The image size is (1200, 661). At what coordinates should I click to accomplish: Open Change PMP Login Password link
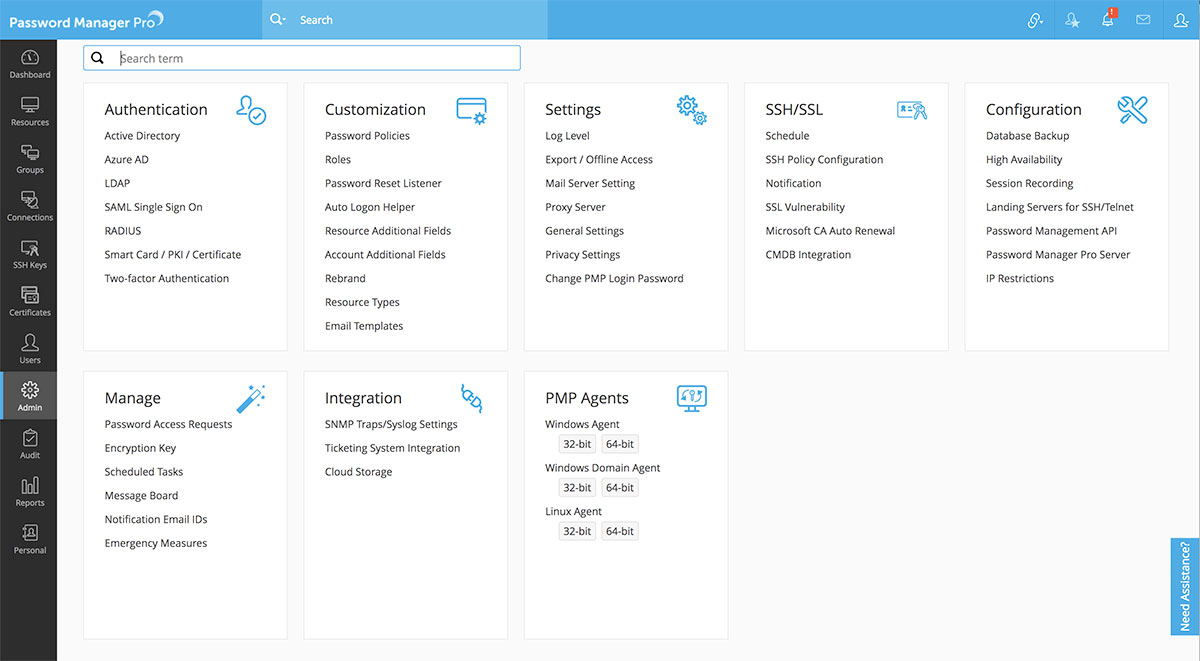click(614, 279)
